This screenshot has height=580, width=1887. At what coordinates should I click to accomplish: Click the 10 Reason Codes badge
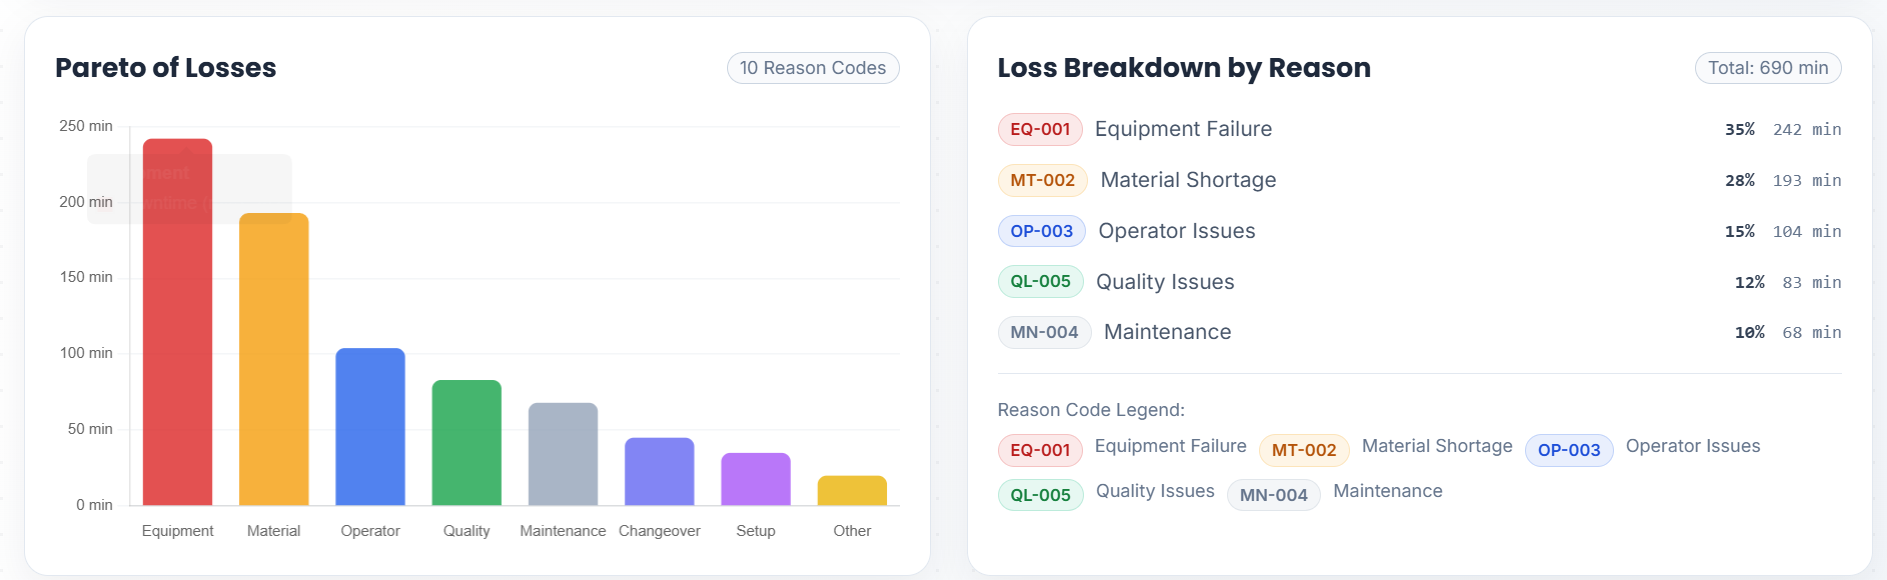point(813,68)
